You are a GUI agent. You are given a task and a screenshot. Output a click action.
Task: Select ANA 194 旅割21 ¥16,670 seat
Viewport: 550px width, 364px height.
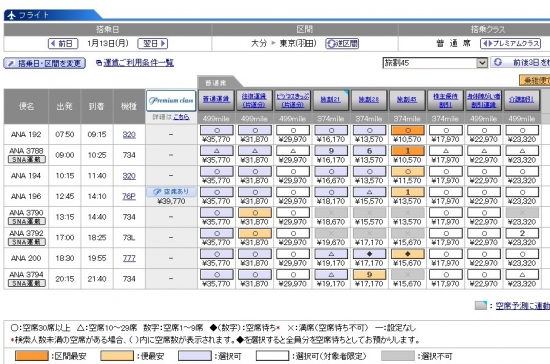pos(331,172)
